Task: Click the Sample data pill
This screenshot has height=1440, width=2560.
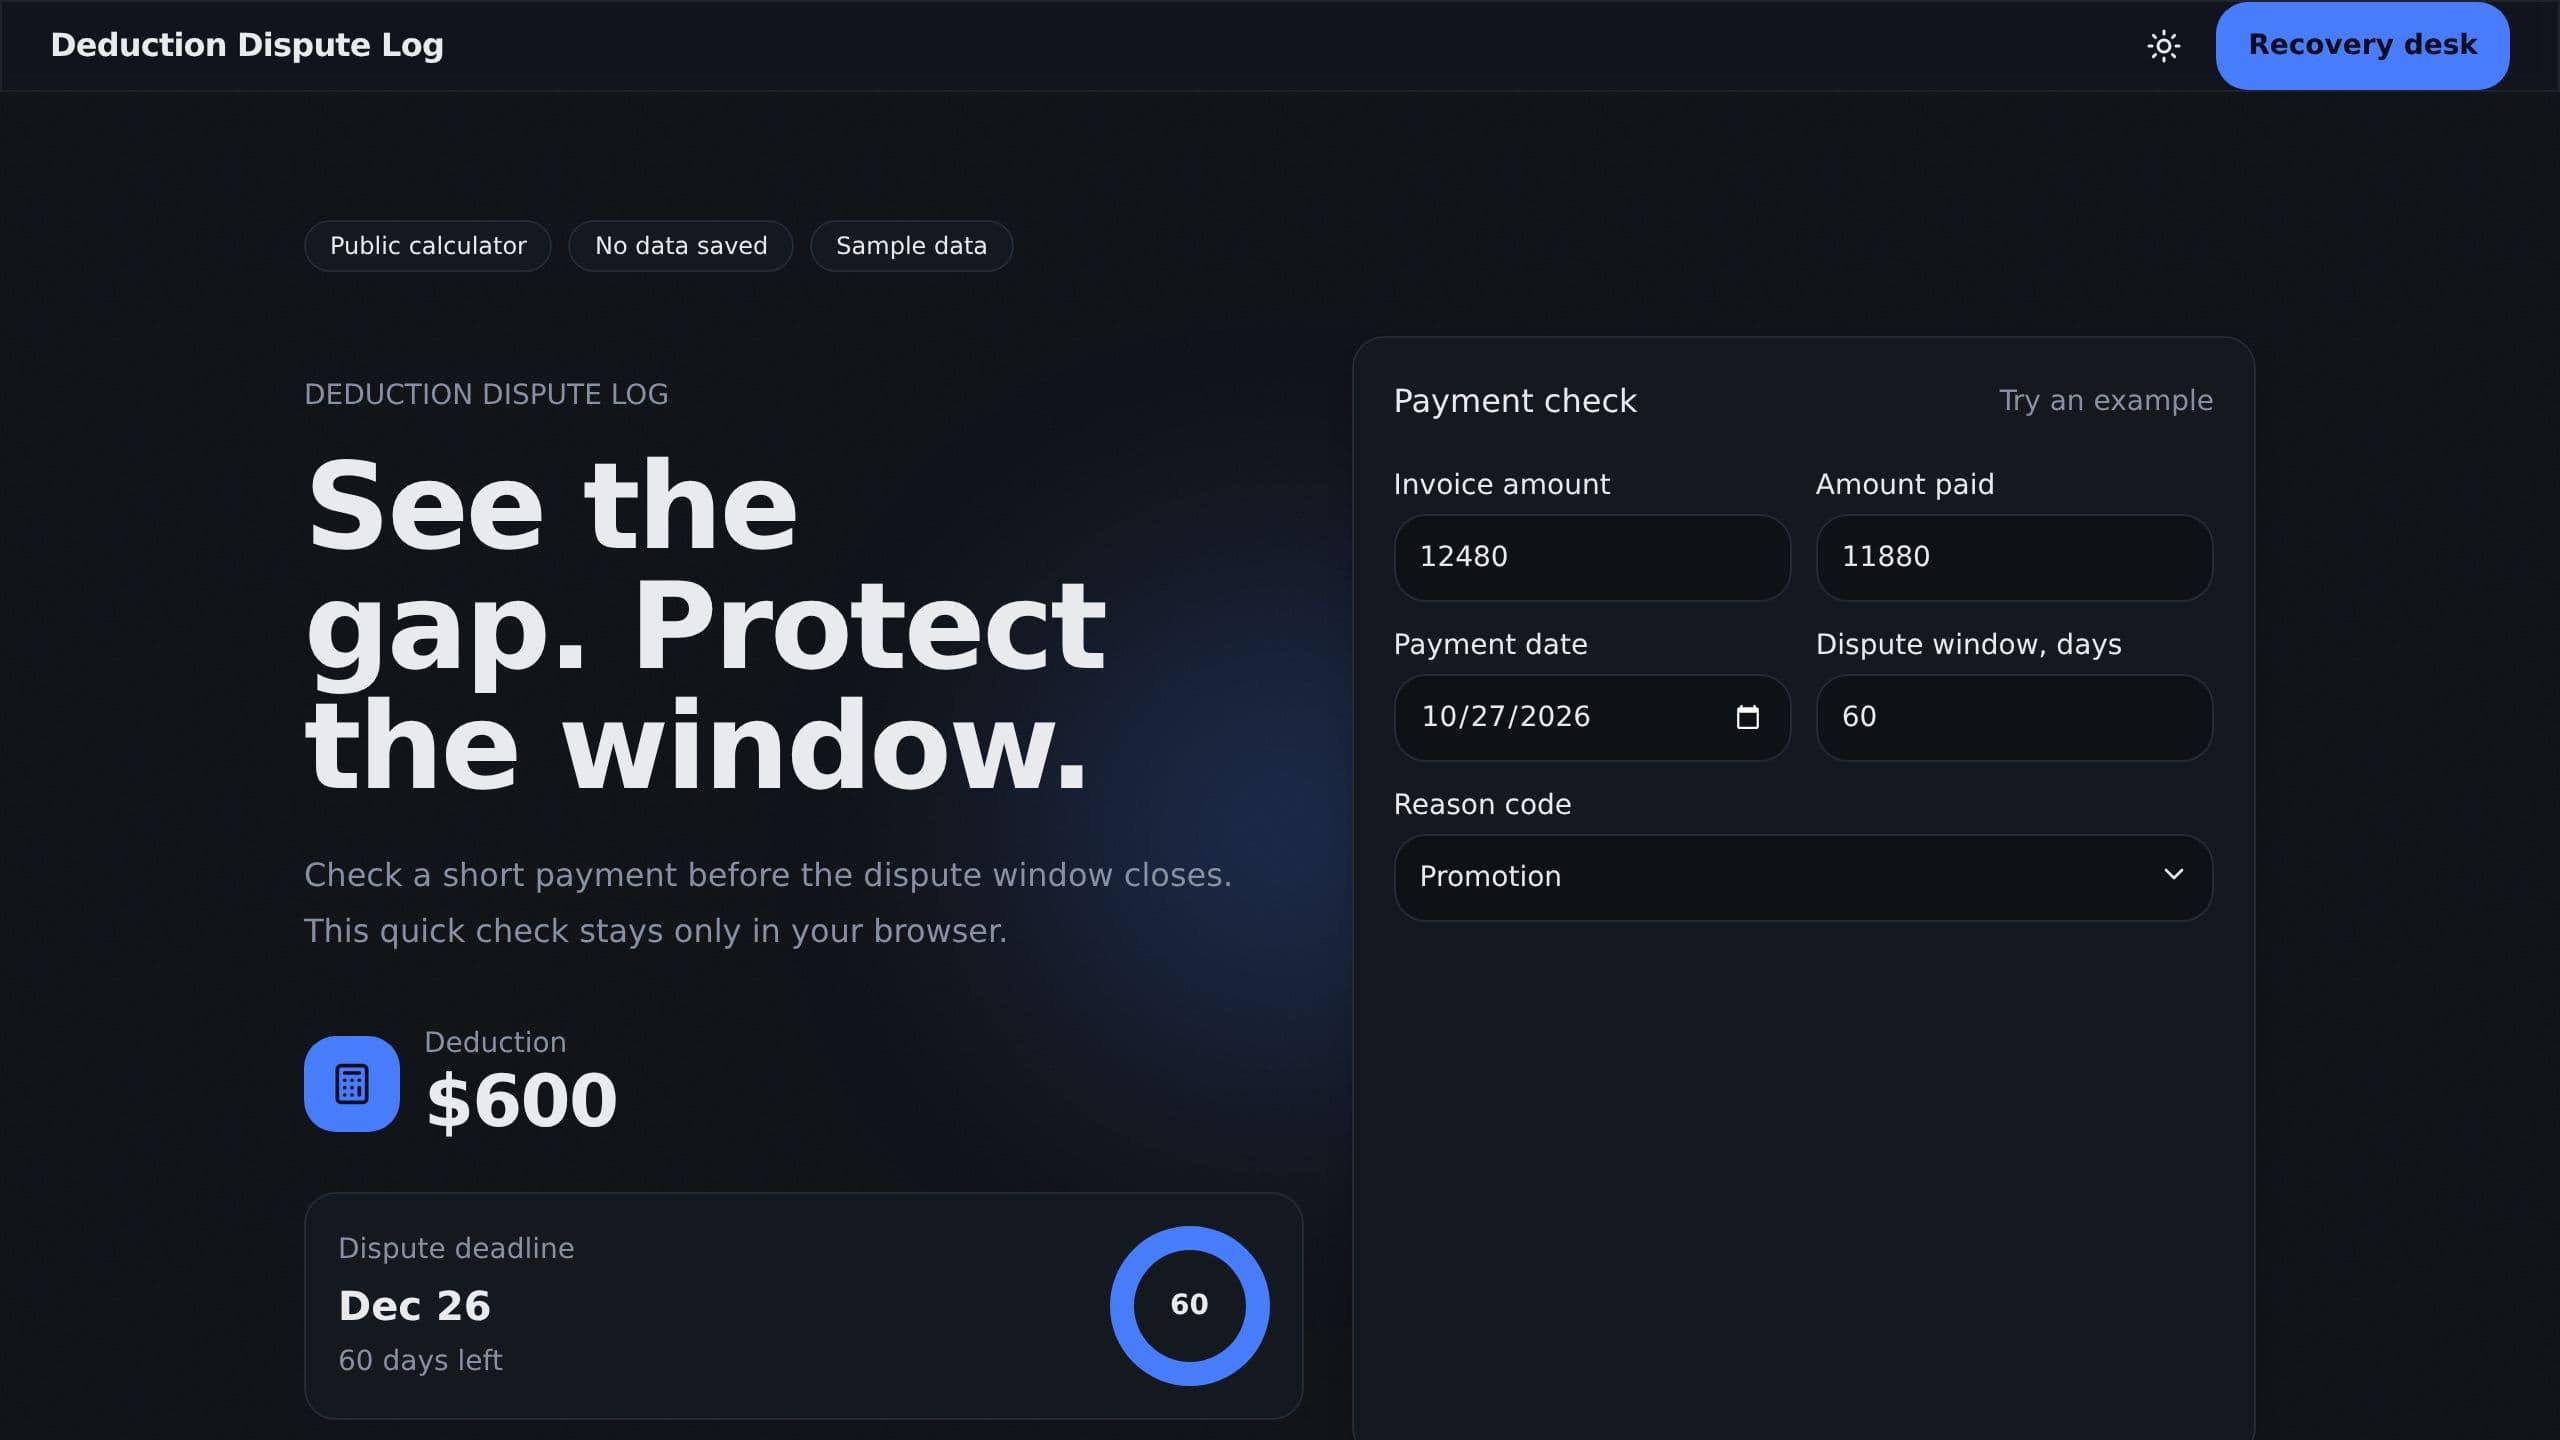Action: click(911, 246)
